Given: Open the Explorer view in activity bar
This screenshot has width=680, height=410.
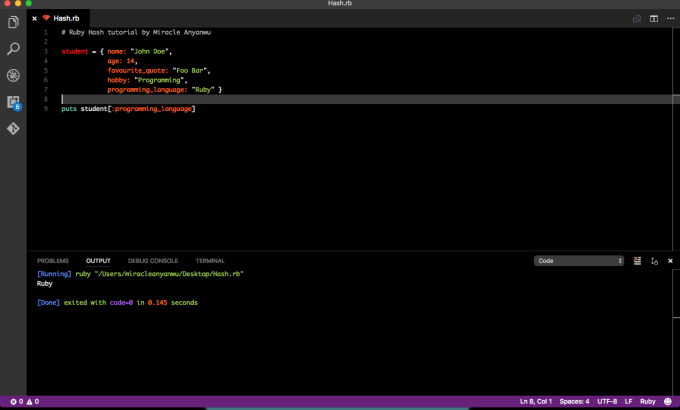Looking at the screenshot, I should pyautogui.click(x=13, y=22).
